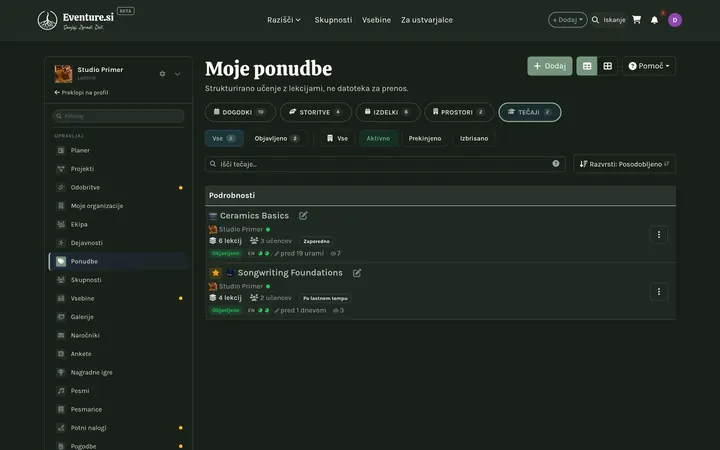Click the Galerije sidebar icon
Viewport: 720px width, 450px height.
(61, 316)
